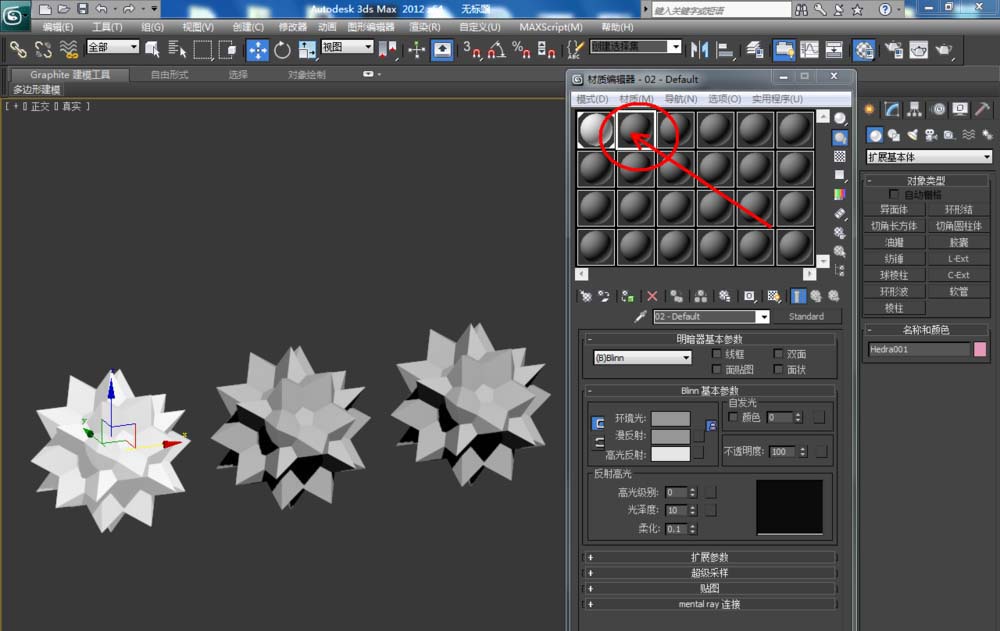Click the checkered Background icon beside slots
This screenshot has width=1000, height=631.
click(x=840, y=156)
